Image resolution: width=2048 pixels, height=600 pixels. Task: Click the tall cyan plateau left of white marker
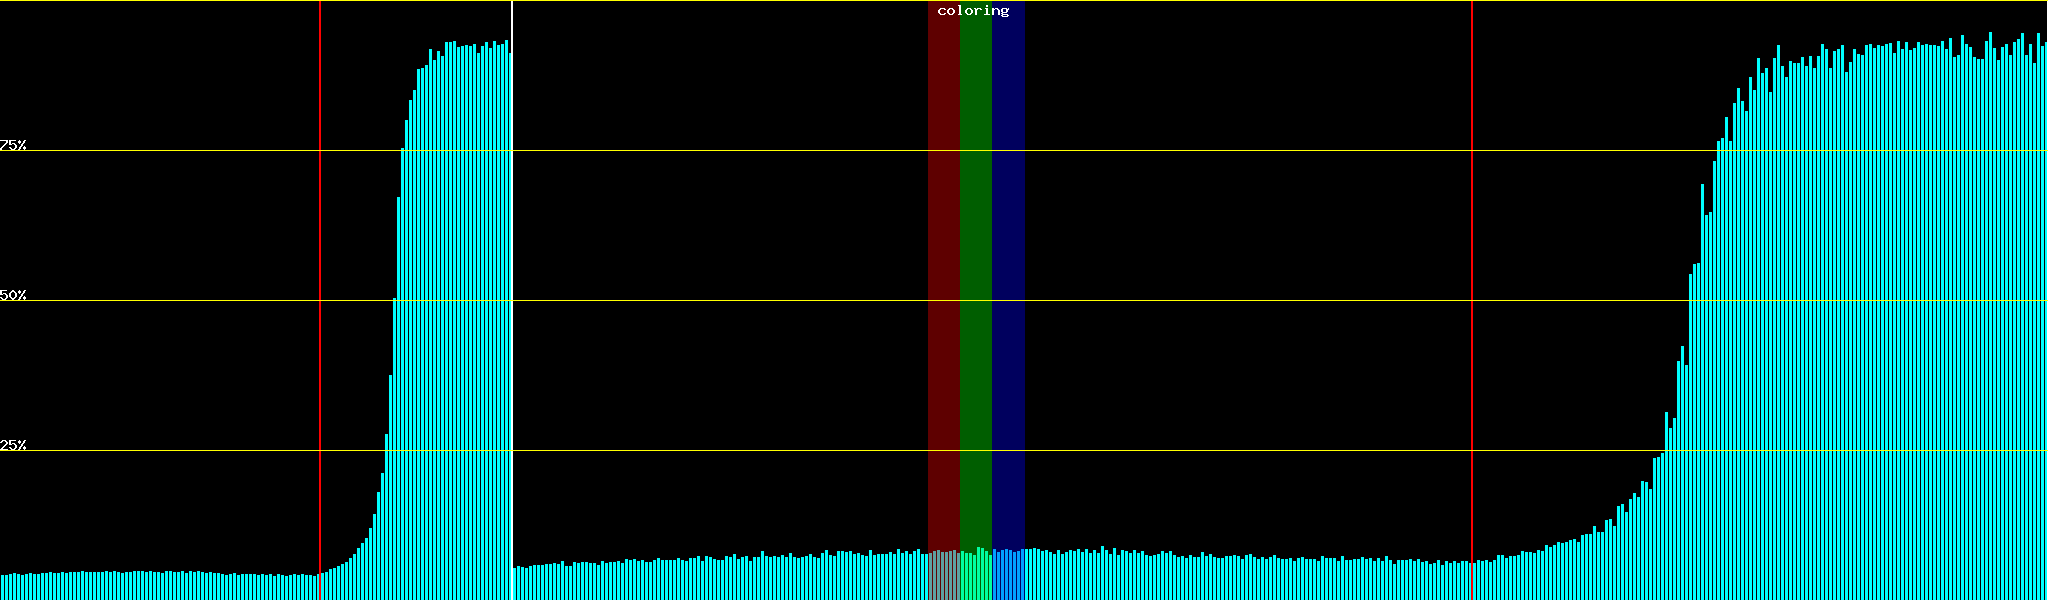click(465, 300)
